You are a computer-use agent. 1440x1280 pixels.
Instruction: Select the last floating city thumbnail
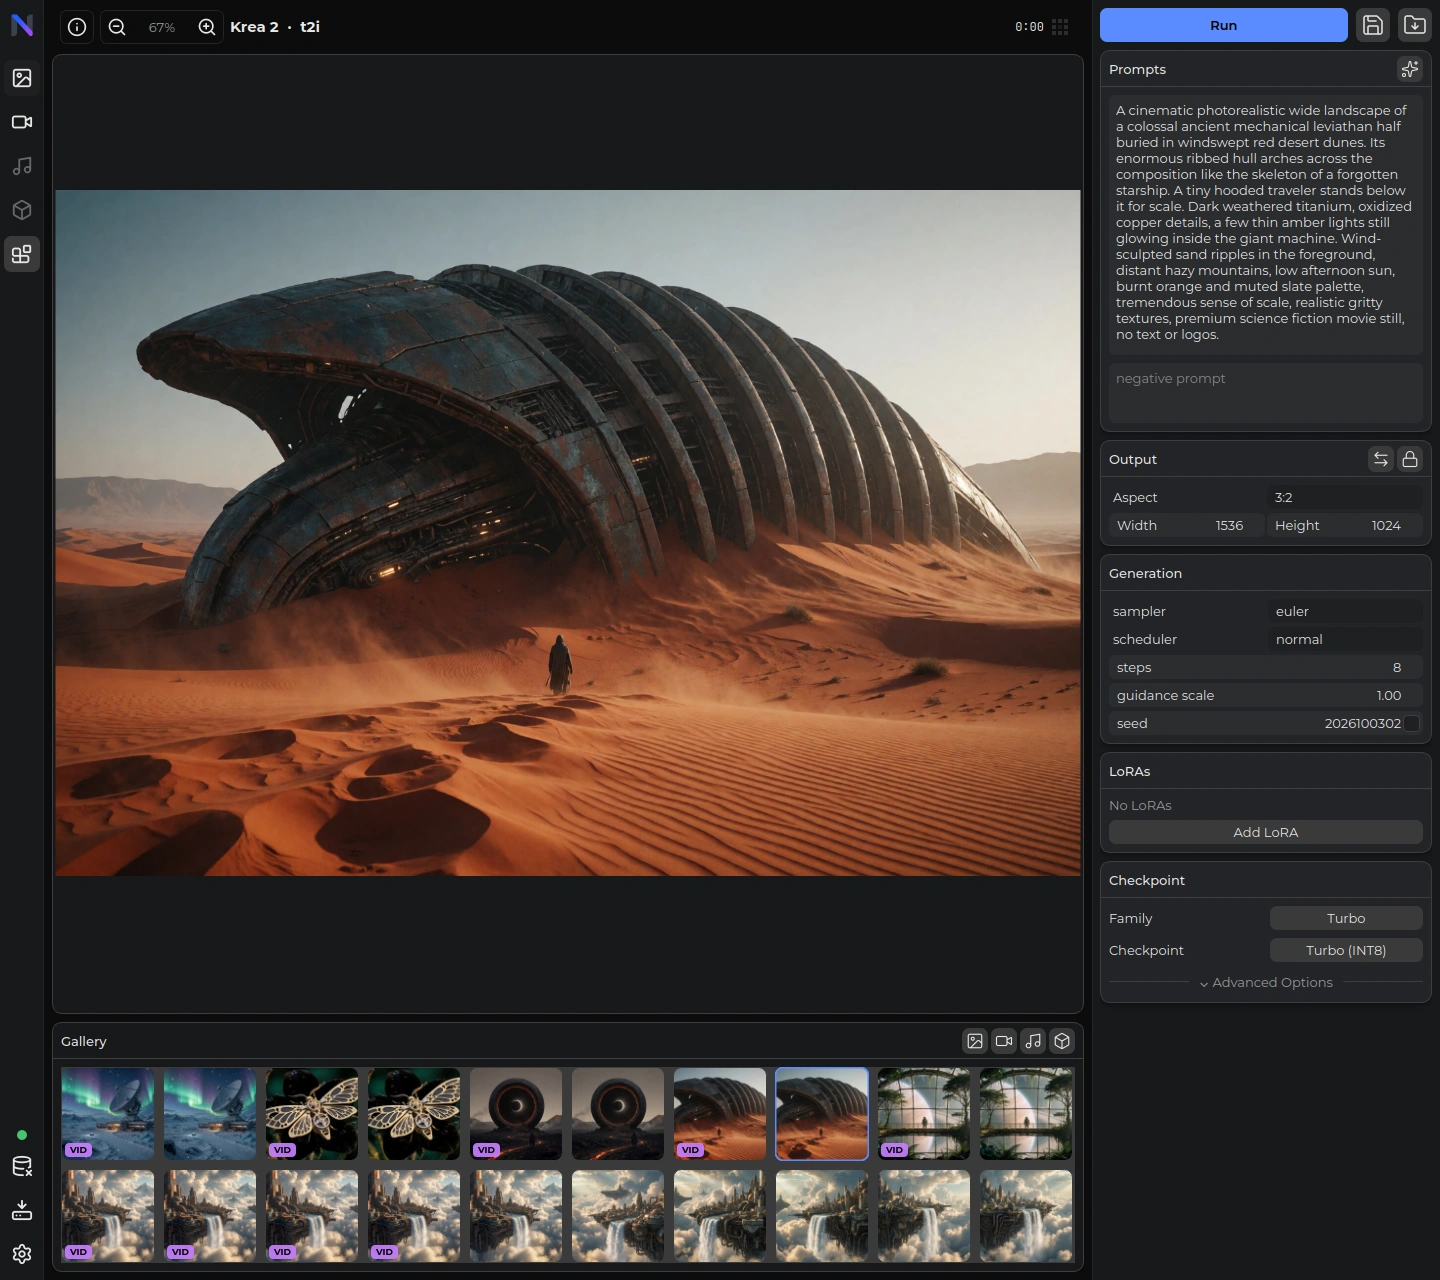(x=1026, y=1216)
